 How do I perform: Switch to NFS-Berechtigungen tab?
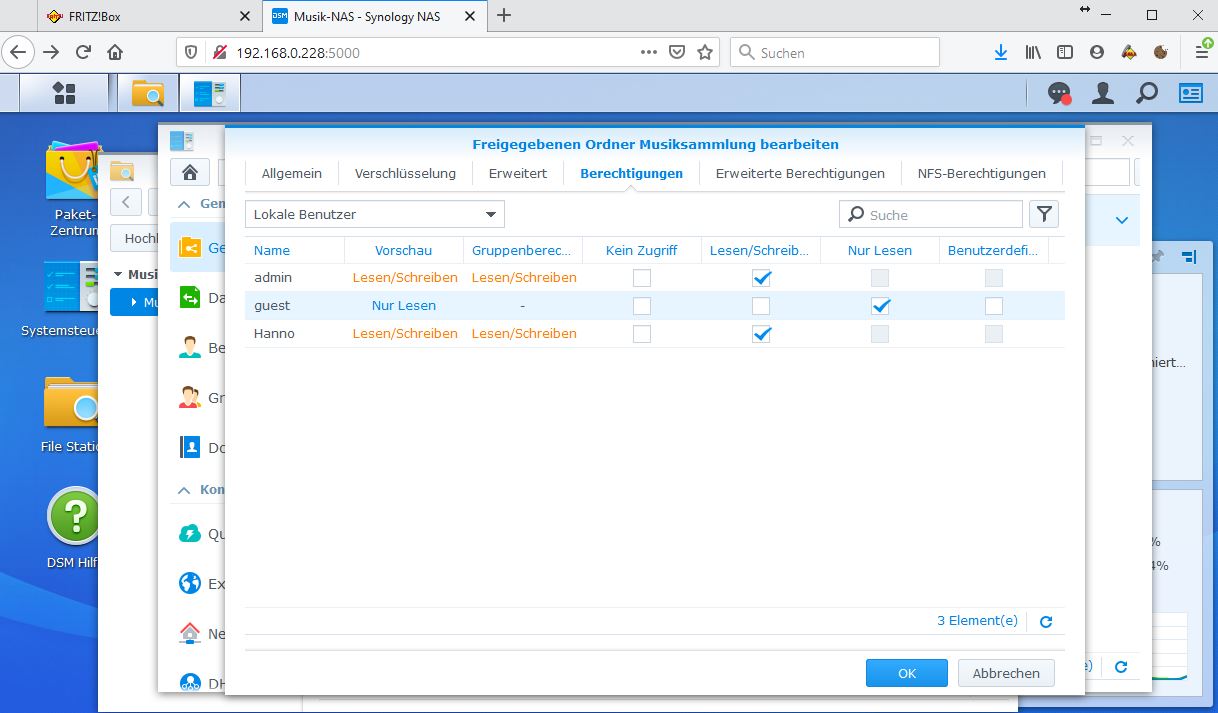[x=982, y=173]
